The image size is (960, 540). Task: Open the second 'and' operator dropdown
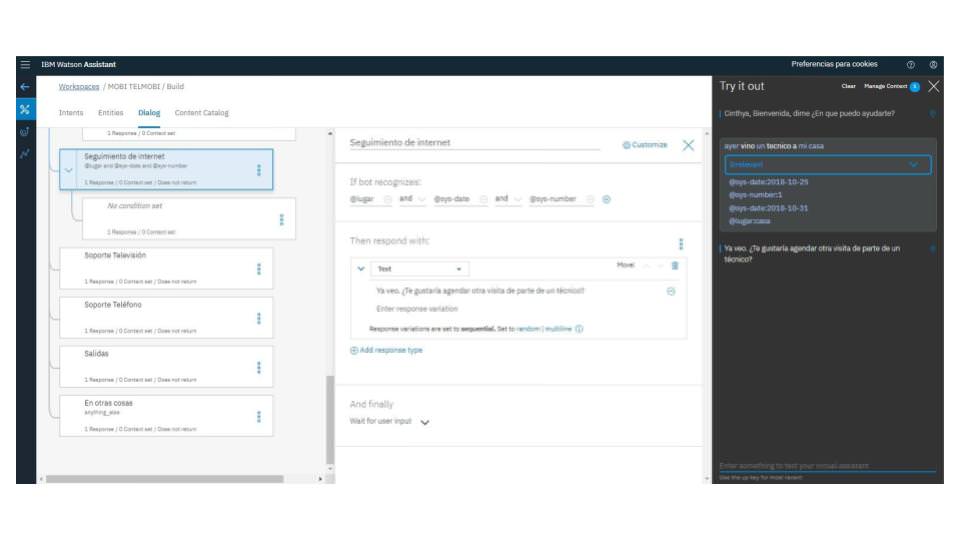coord(508,199)
